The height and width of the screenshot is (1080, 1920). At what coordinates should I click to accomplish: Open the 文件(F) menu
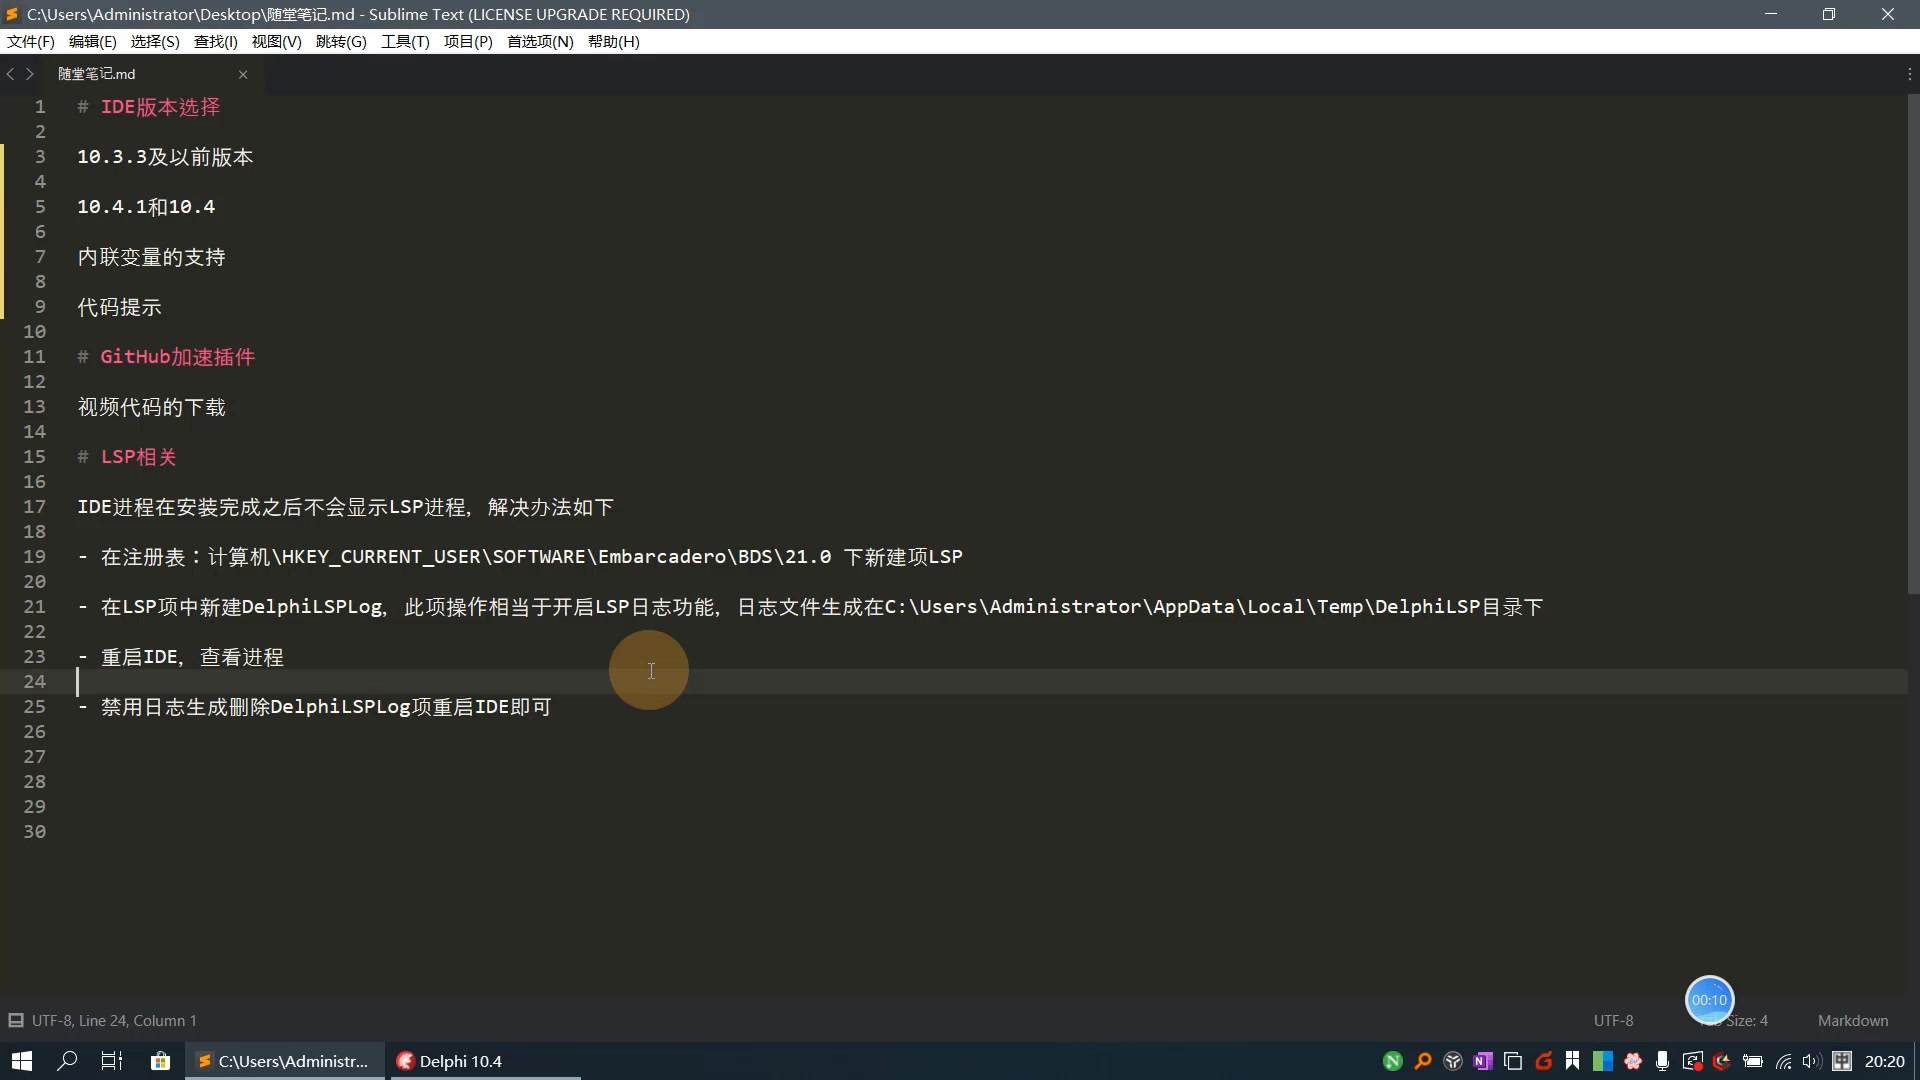[x=31, y=41]
